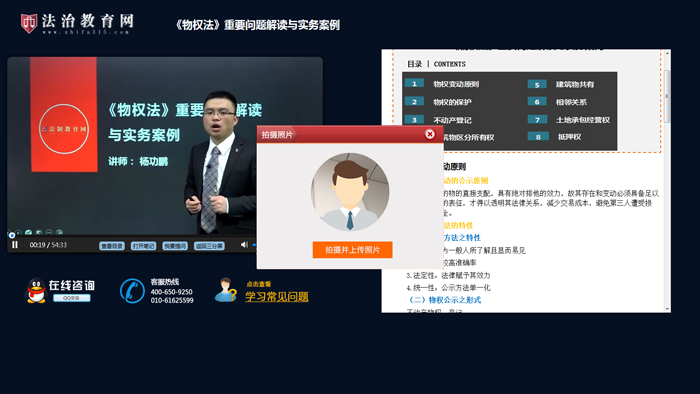Viewport: 700px width, 394px height.
Task: Select contents item 5 建筑物共有
Action: [575, 84]
